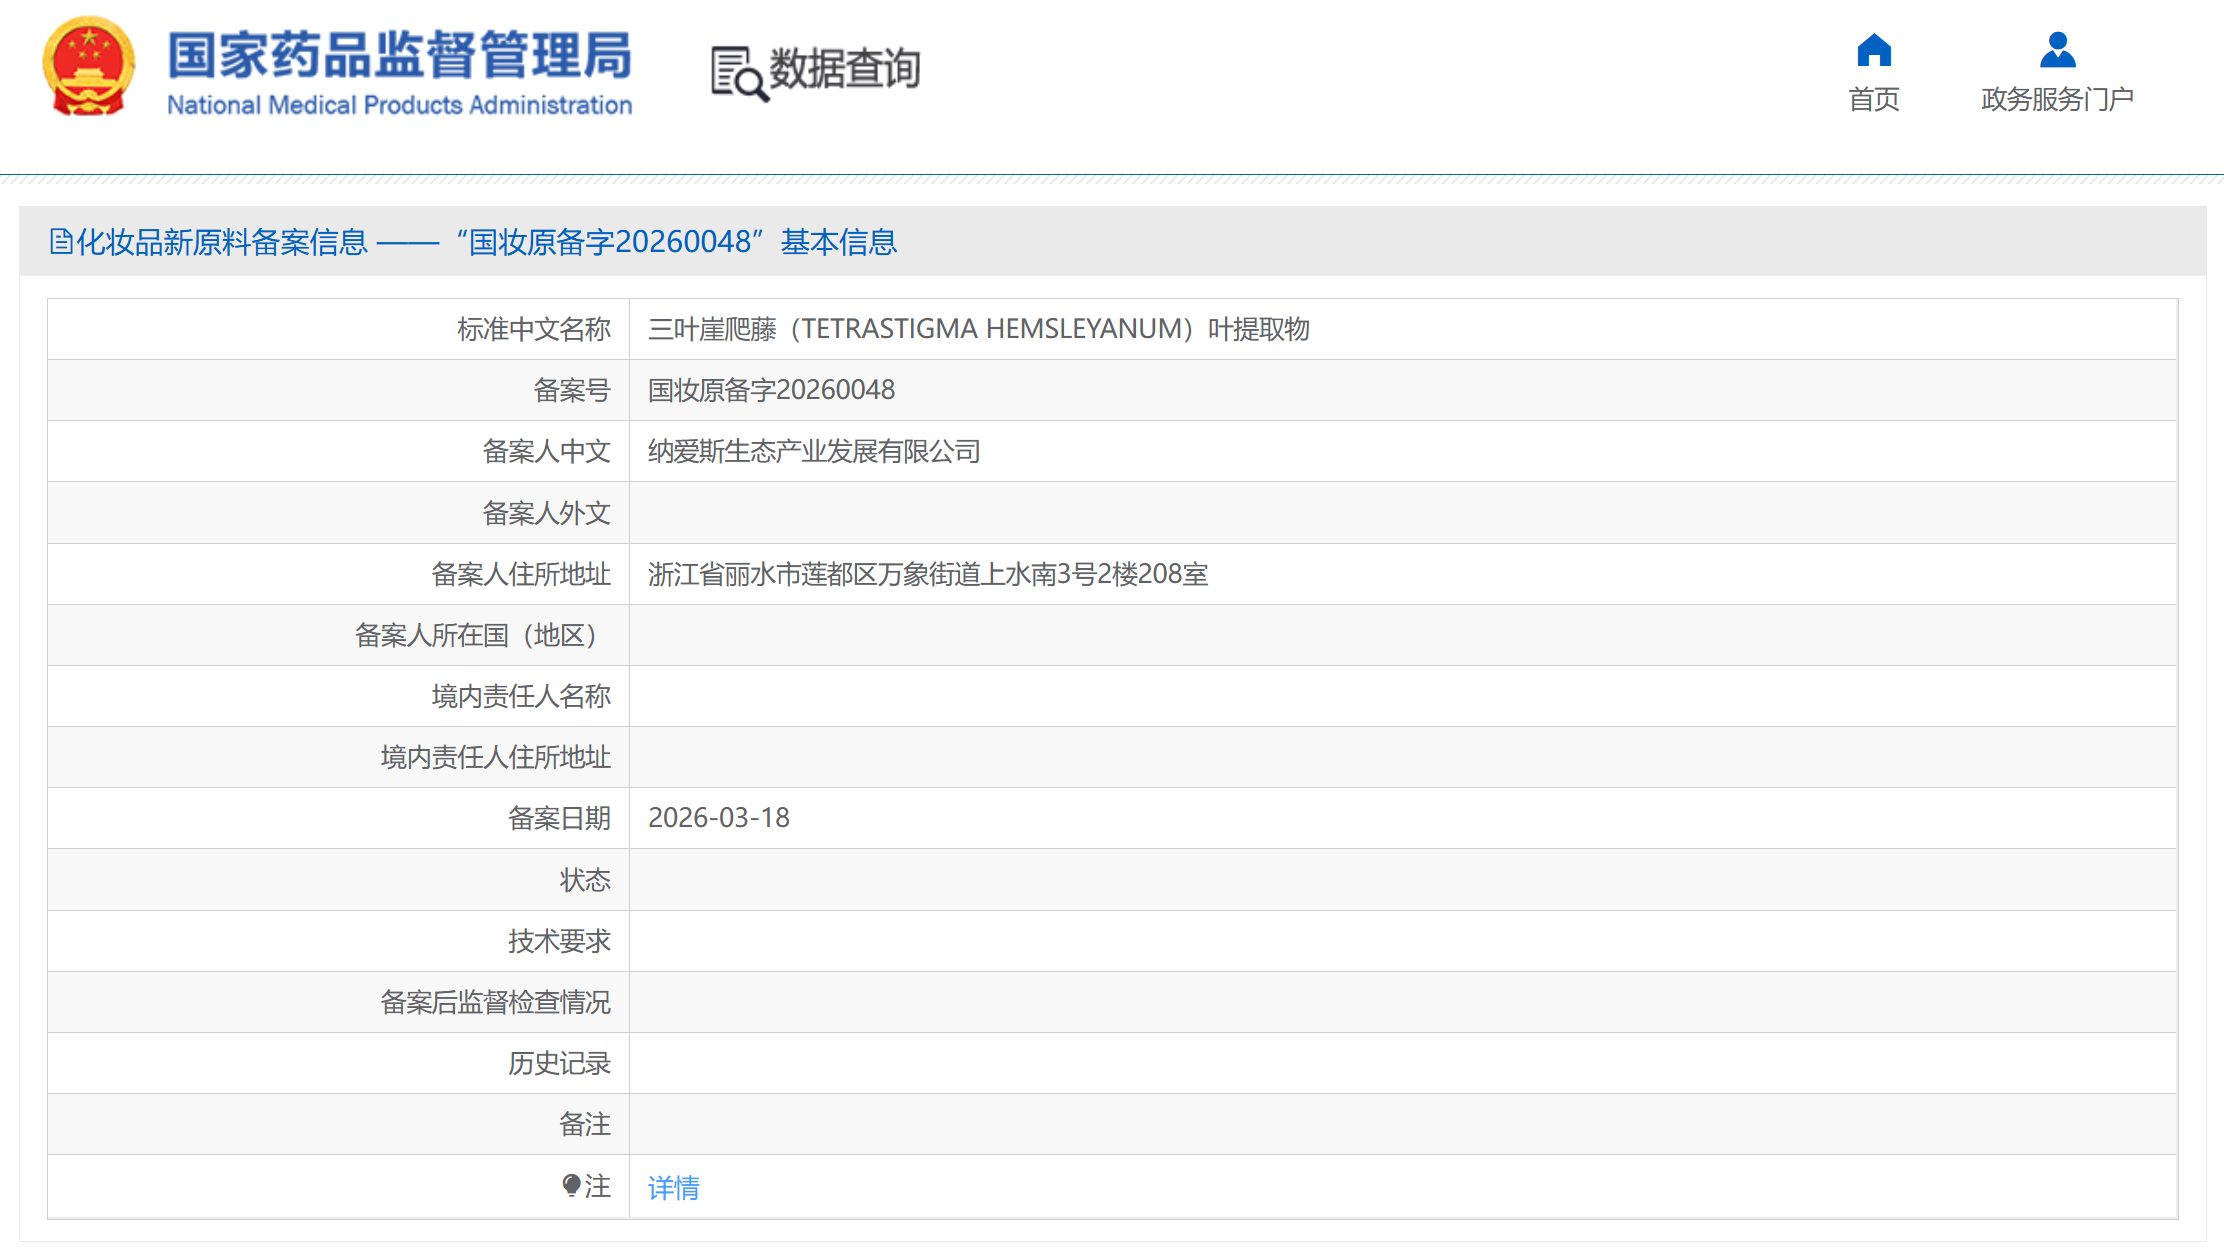Click the filer company name 纳爱斯生态产业发展有限公司
This screenshot has width=2224, height=1254.
pyautogui.click(x=813, y=452)
